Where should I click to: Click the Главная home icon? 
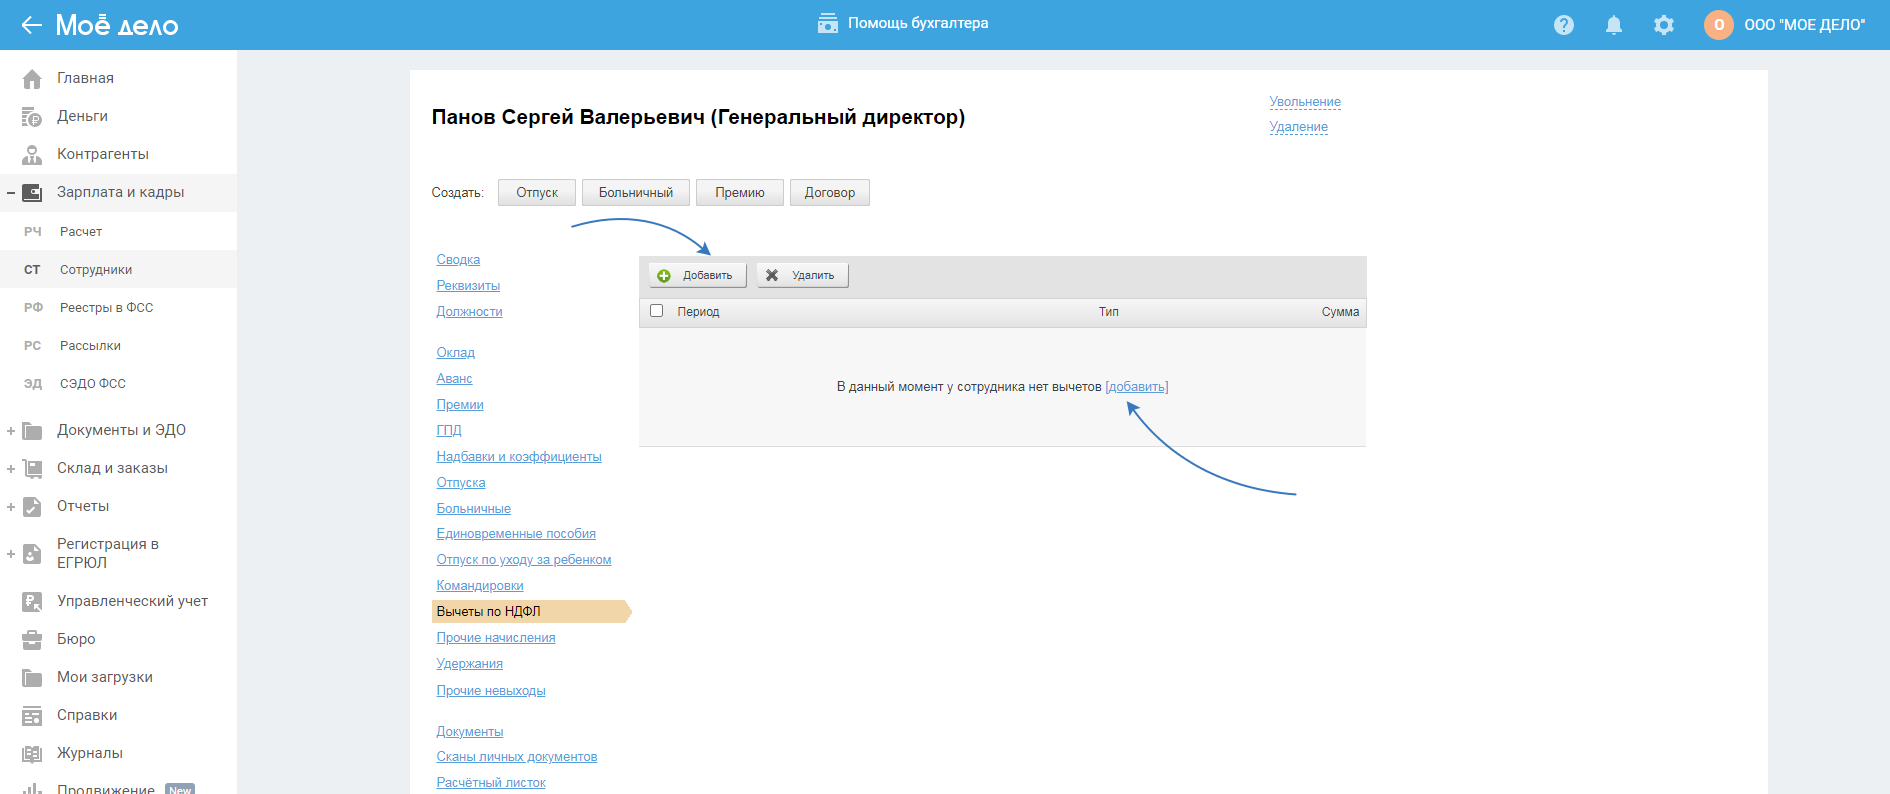(x=32, y=78)
